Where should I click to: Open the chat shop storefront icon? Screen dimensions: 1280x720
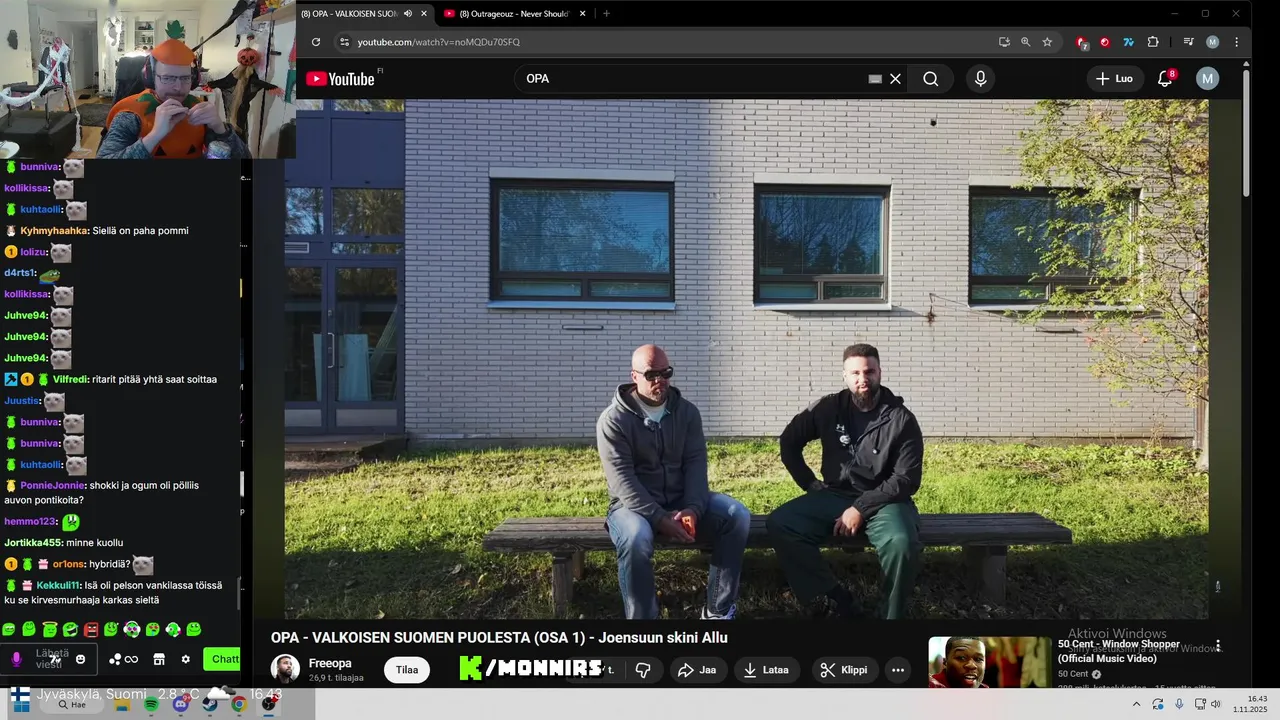pos(158,659)
